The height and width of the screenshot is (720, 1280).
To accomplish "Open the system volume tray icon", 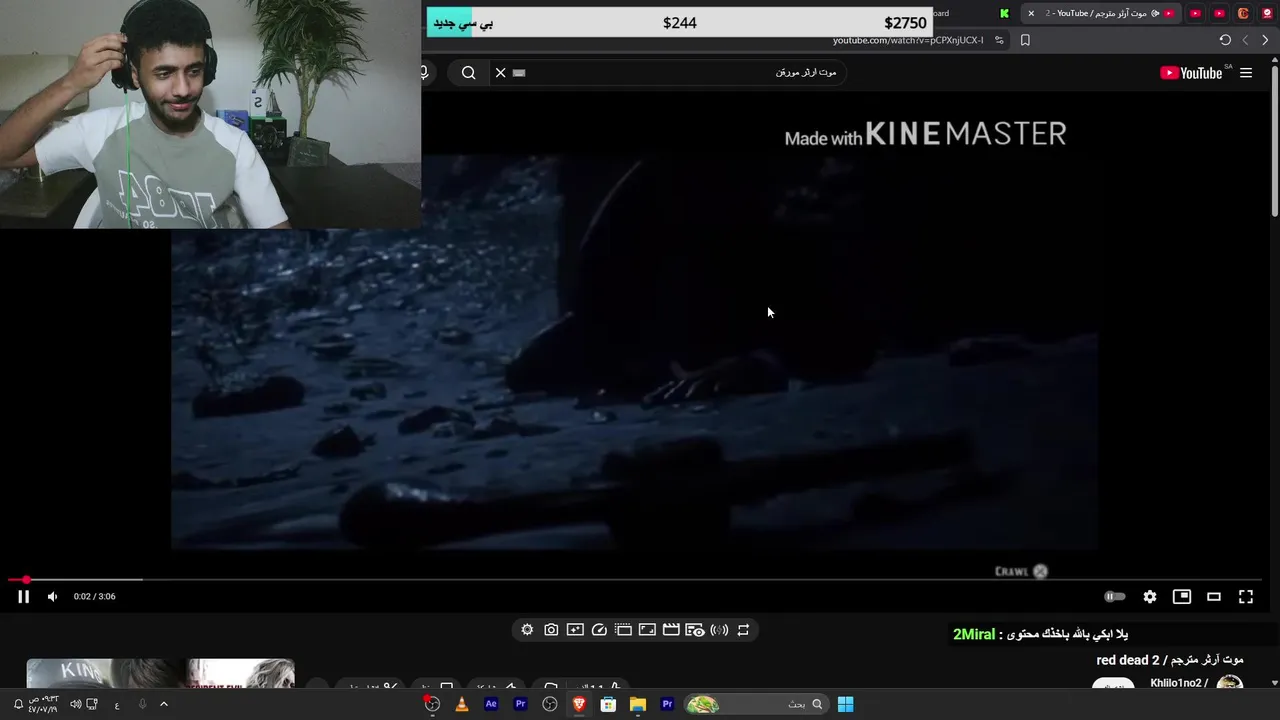I will pos(76,704).
